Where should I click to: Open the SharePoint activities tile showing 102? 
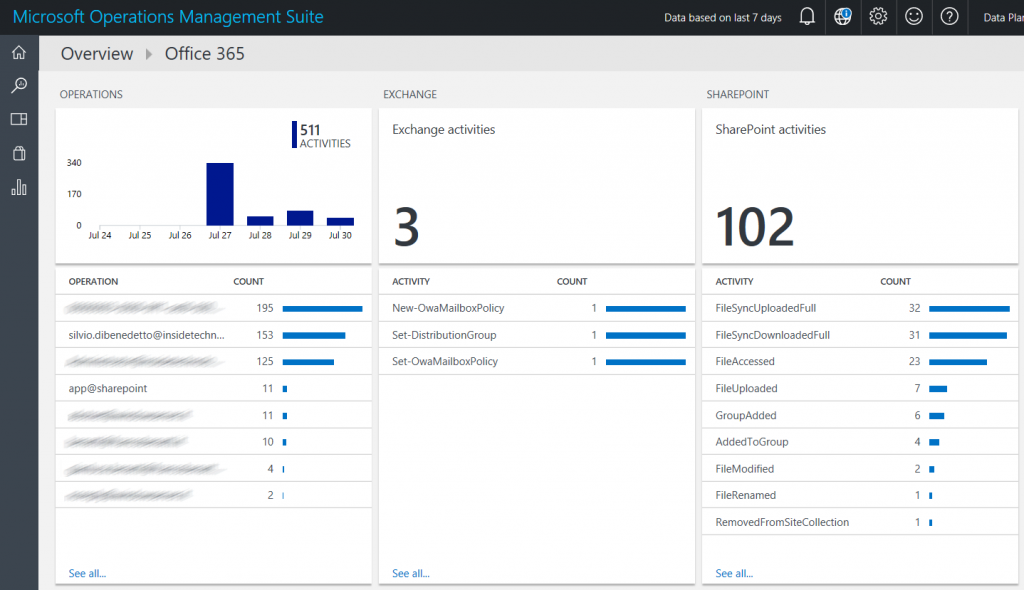860,186
